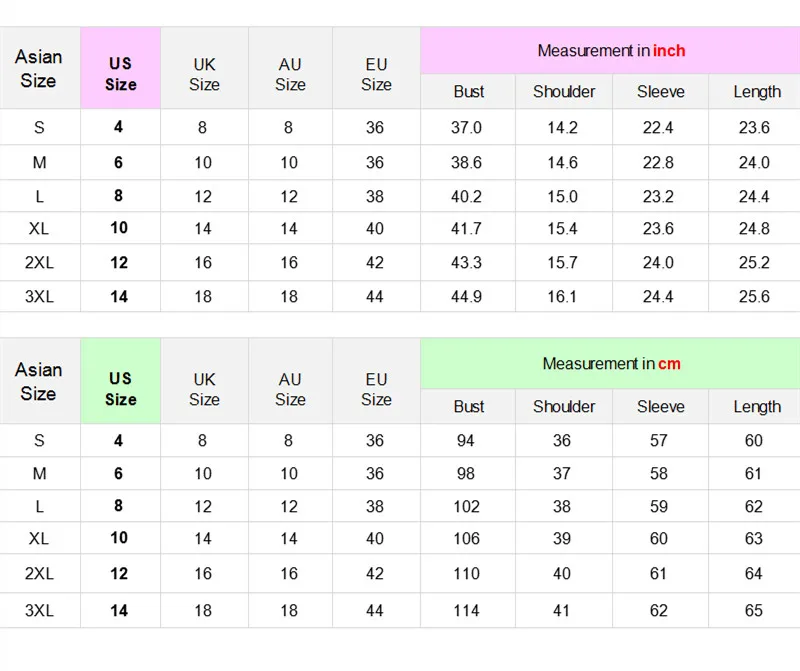Click the S row label in cm table
The image size is (800, 671).
tap(39, 440)
